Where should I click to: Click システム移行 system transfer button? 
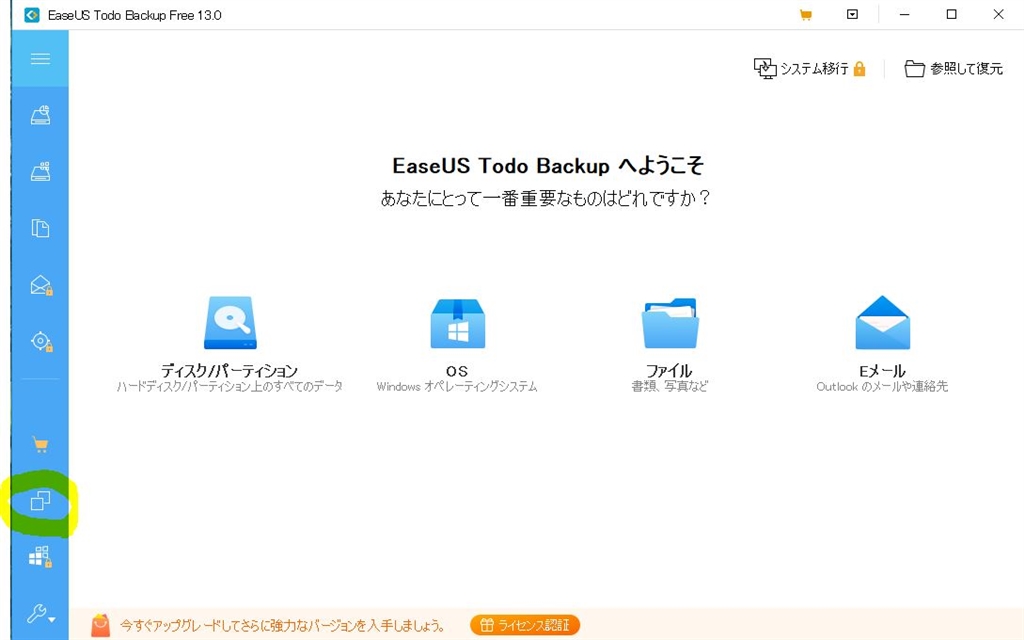tap(810, 68)
